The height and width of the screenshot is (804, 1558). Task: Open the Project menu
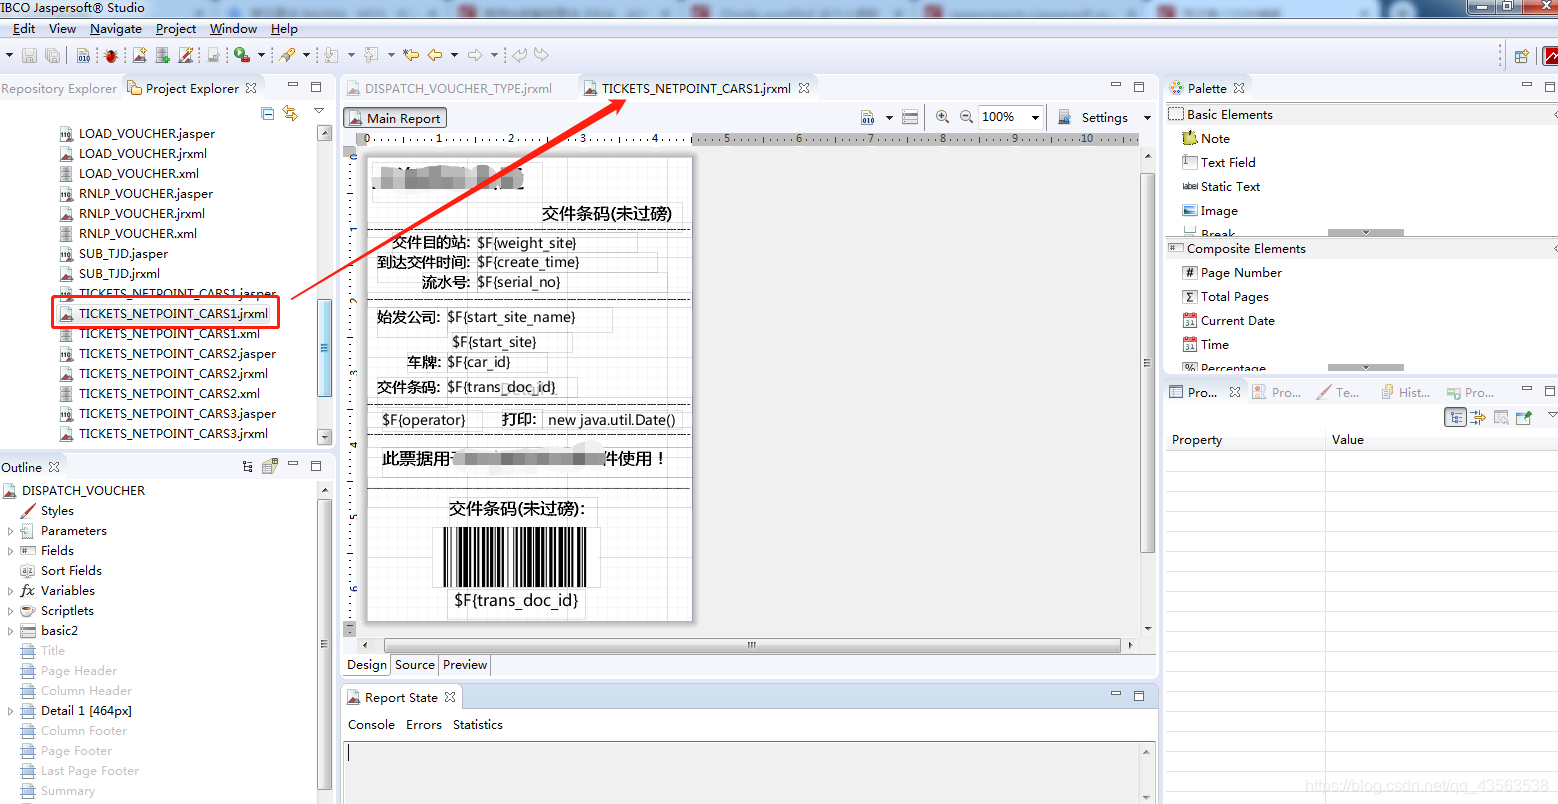tap(176, 29)
